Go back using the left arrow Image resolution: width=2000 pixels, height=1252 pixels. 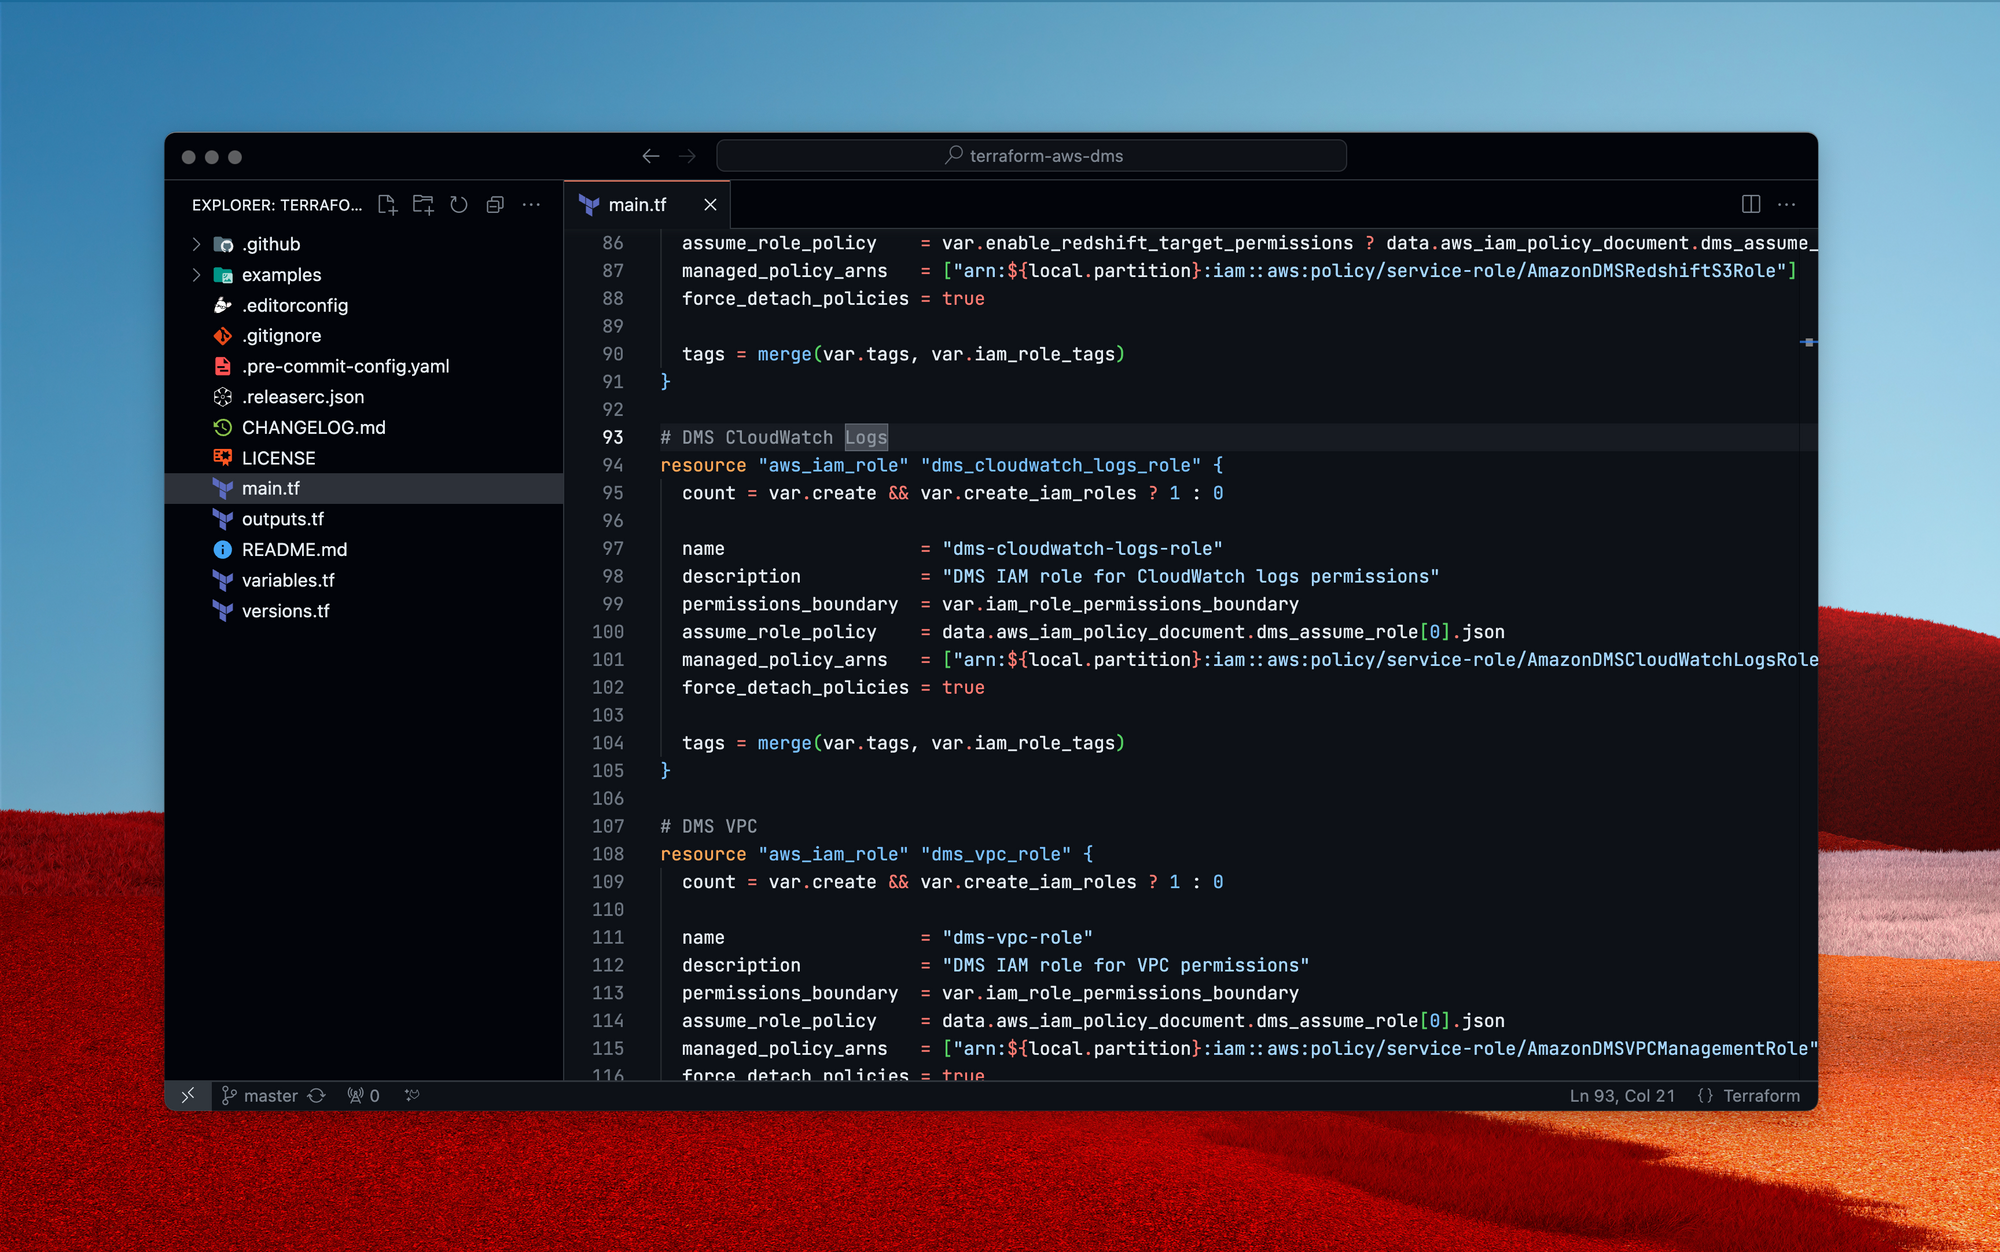click(x=651, y=156)
